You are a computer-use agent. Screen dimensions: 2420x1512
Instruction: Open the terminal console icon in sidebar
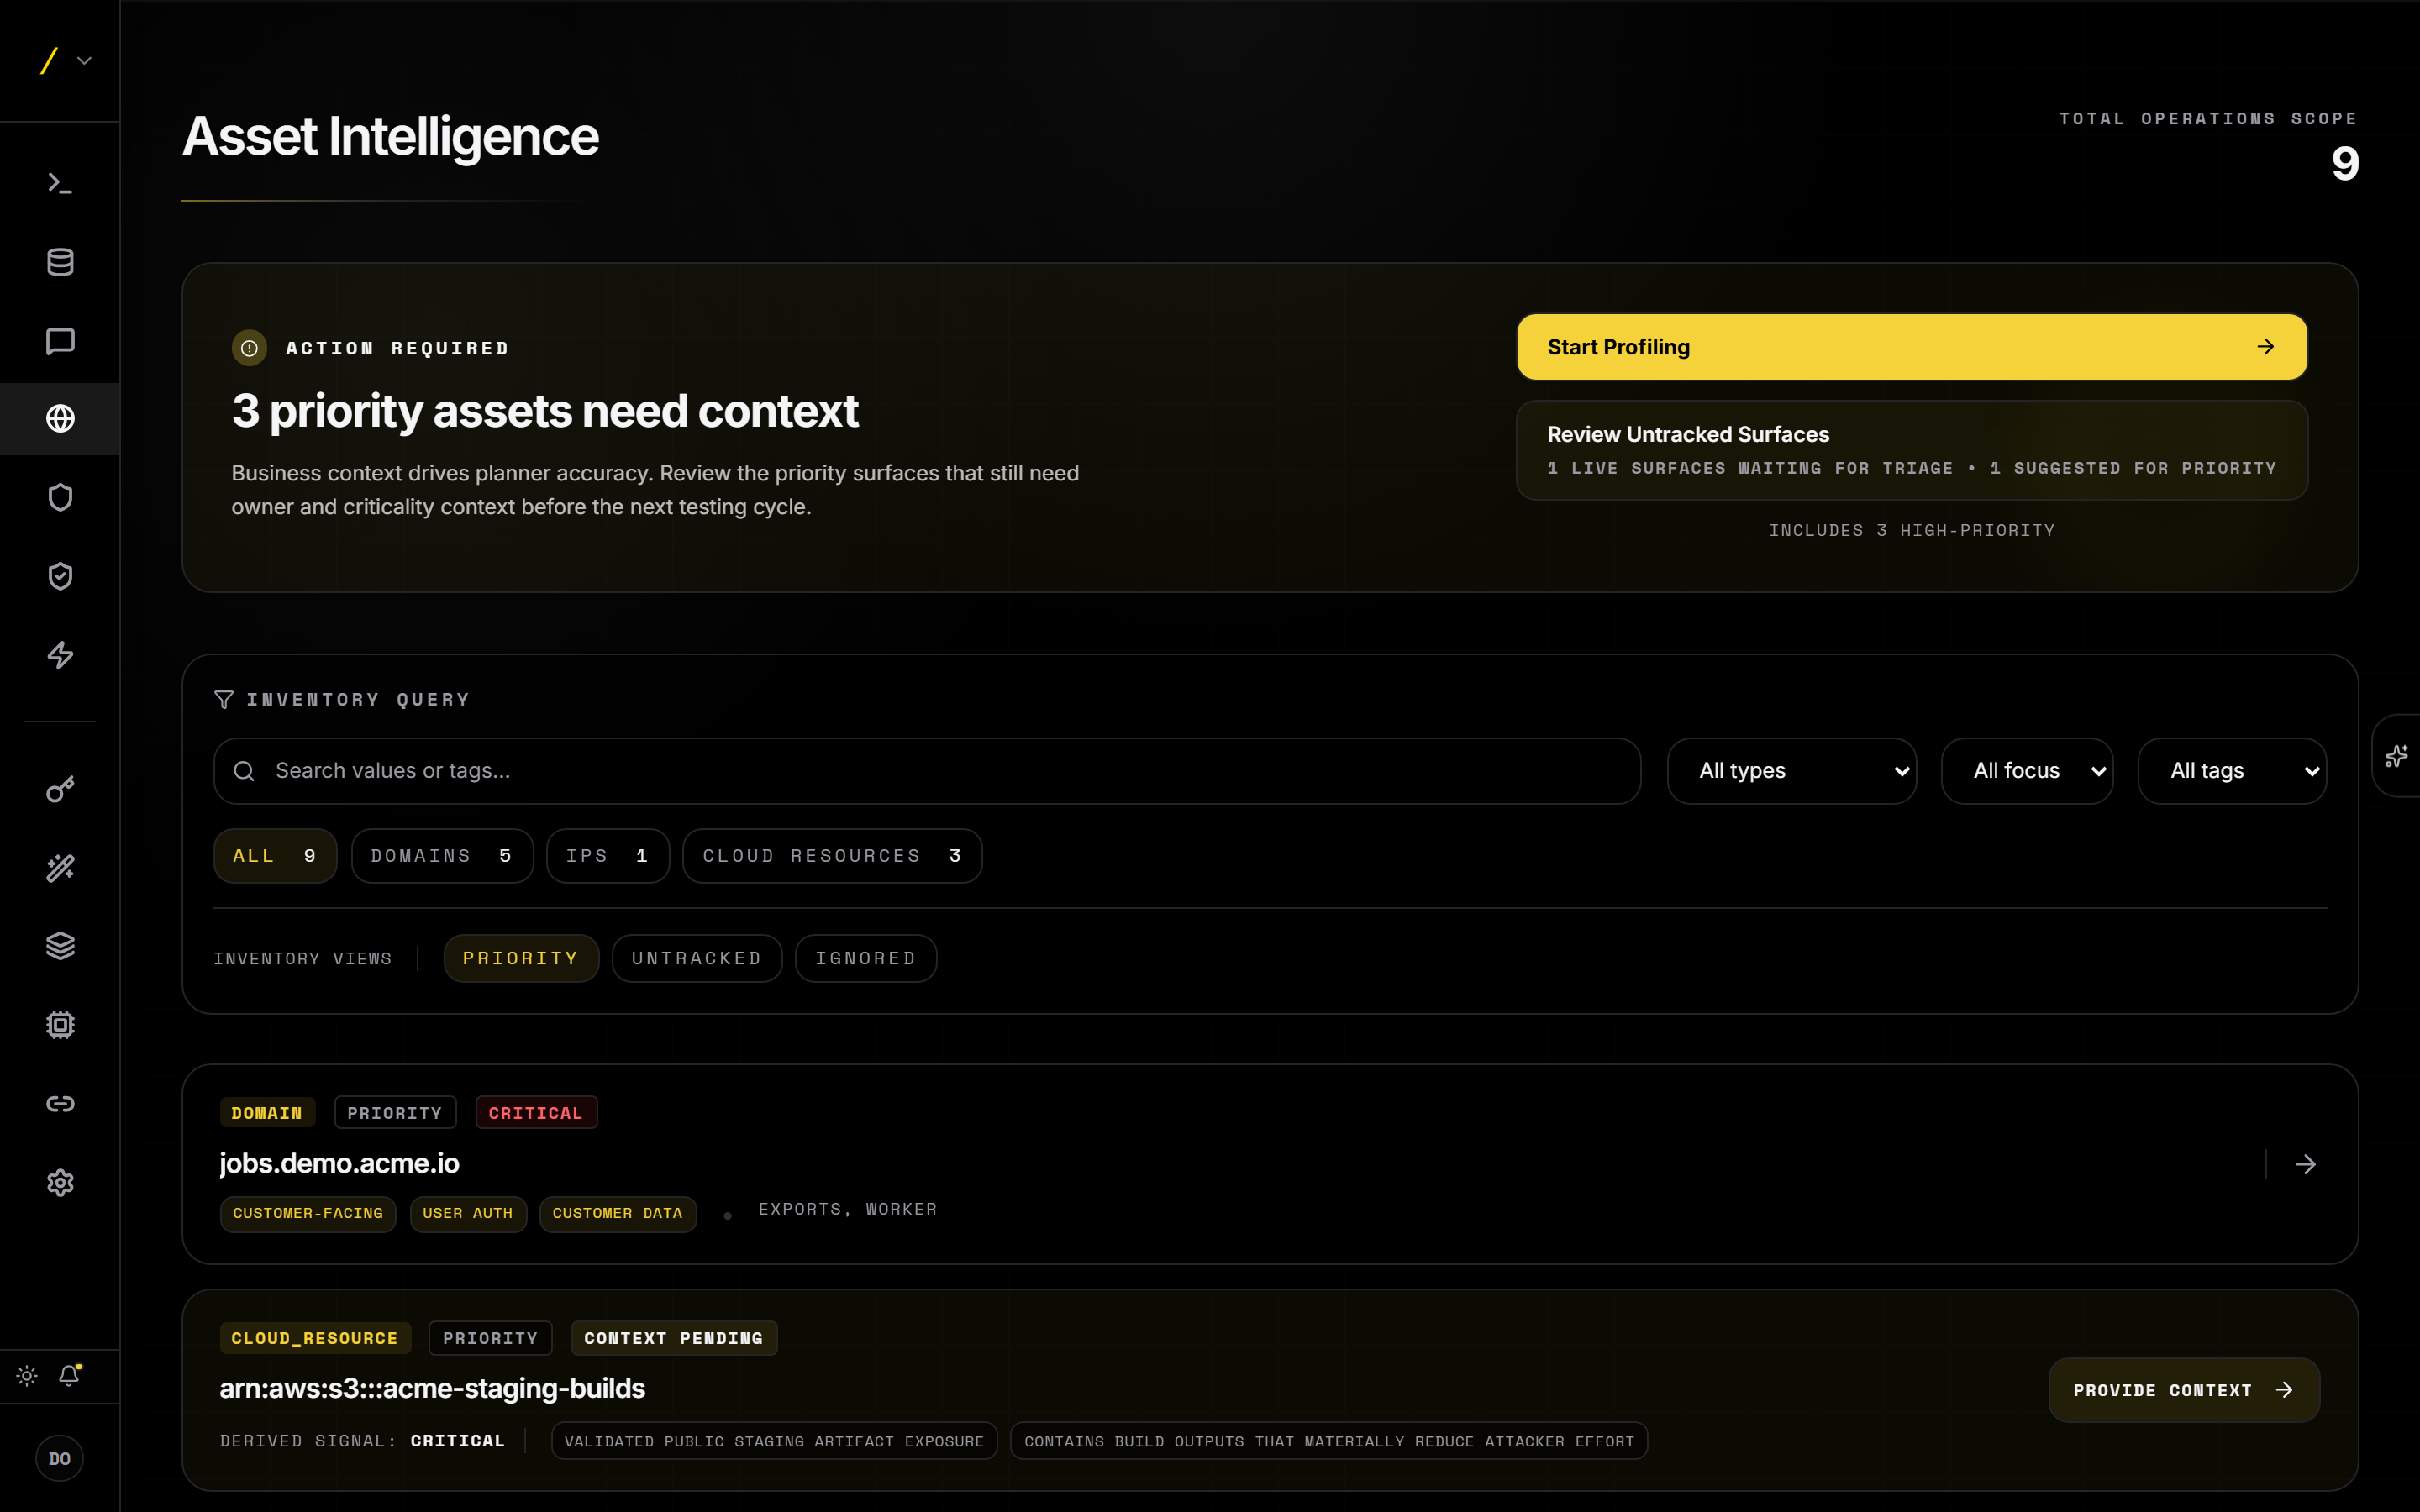pos(60,183)
